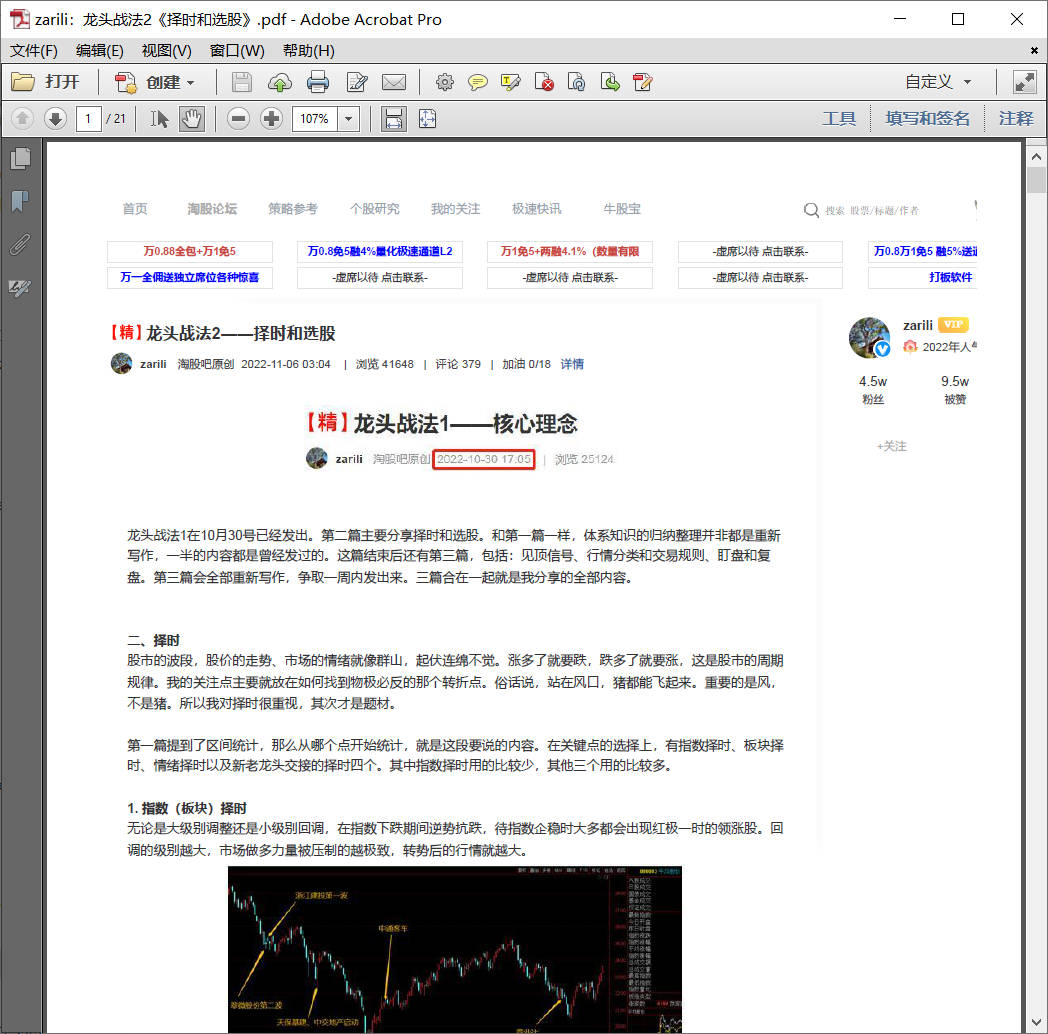Click the 淘股论坛 nav link
Viewport: 1048px width, 1034px height.
click(x=212, y=209)
